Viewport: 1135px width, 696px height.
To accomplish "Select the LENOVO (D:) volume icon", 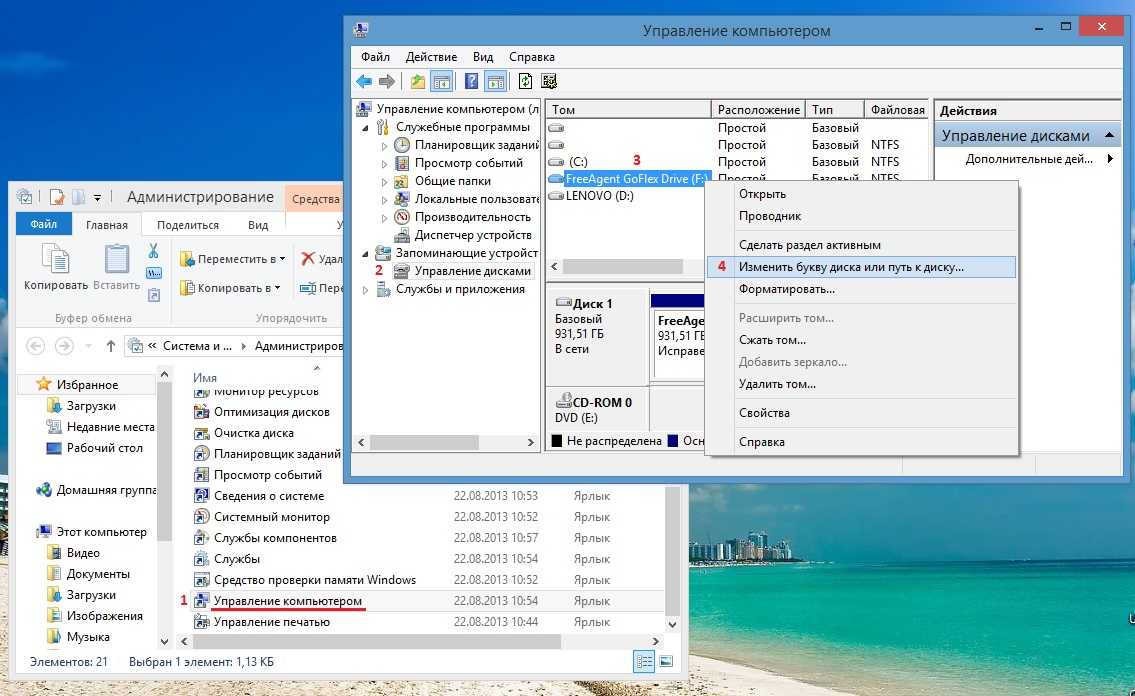I will point(557,196).
